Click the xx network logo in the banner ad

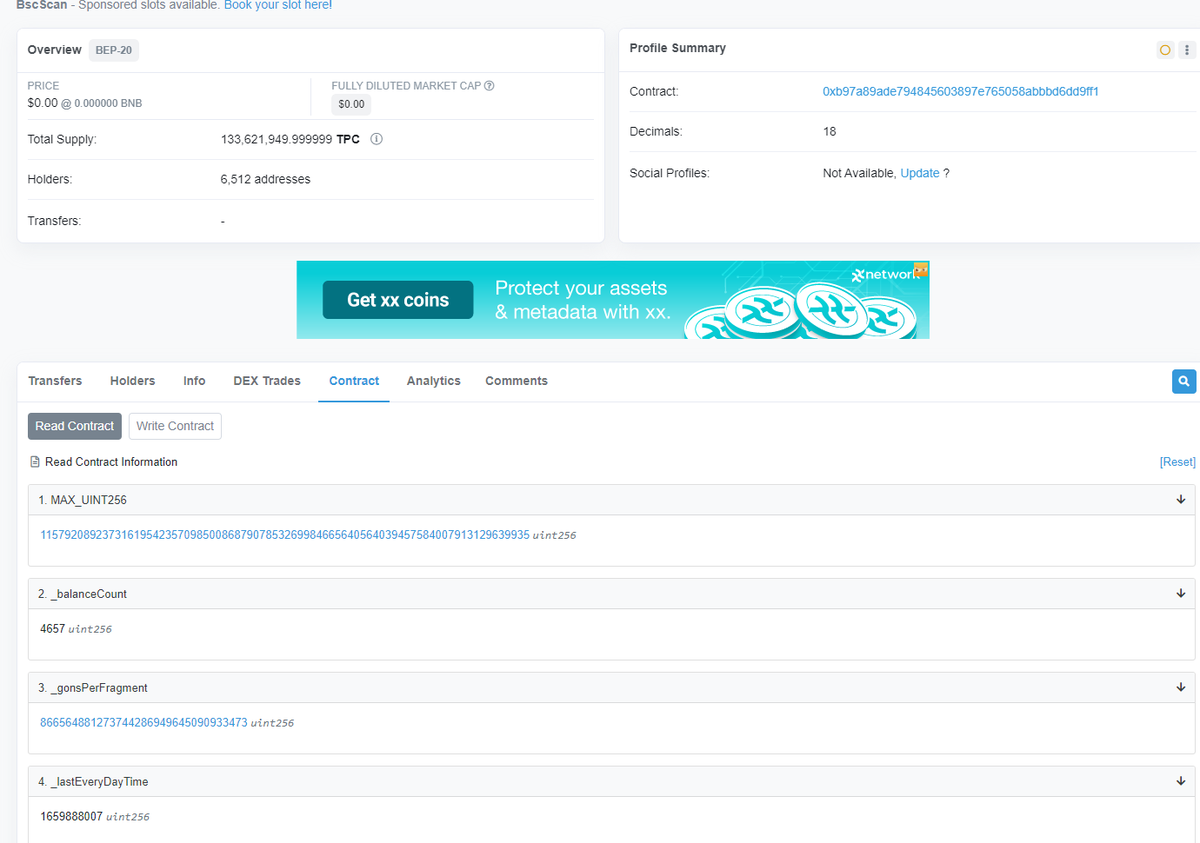coord(885,276)
